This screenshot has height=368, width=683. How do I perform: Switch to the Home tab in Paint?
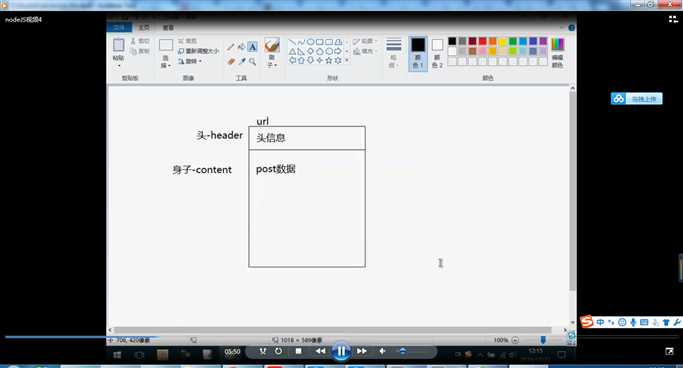144,27
